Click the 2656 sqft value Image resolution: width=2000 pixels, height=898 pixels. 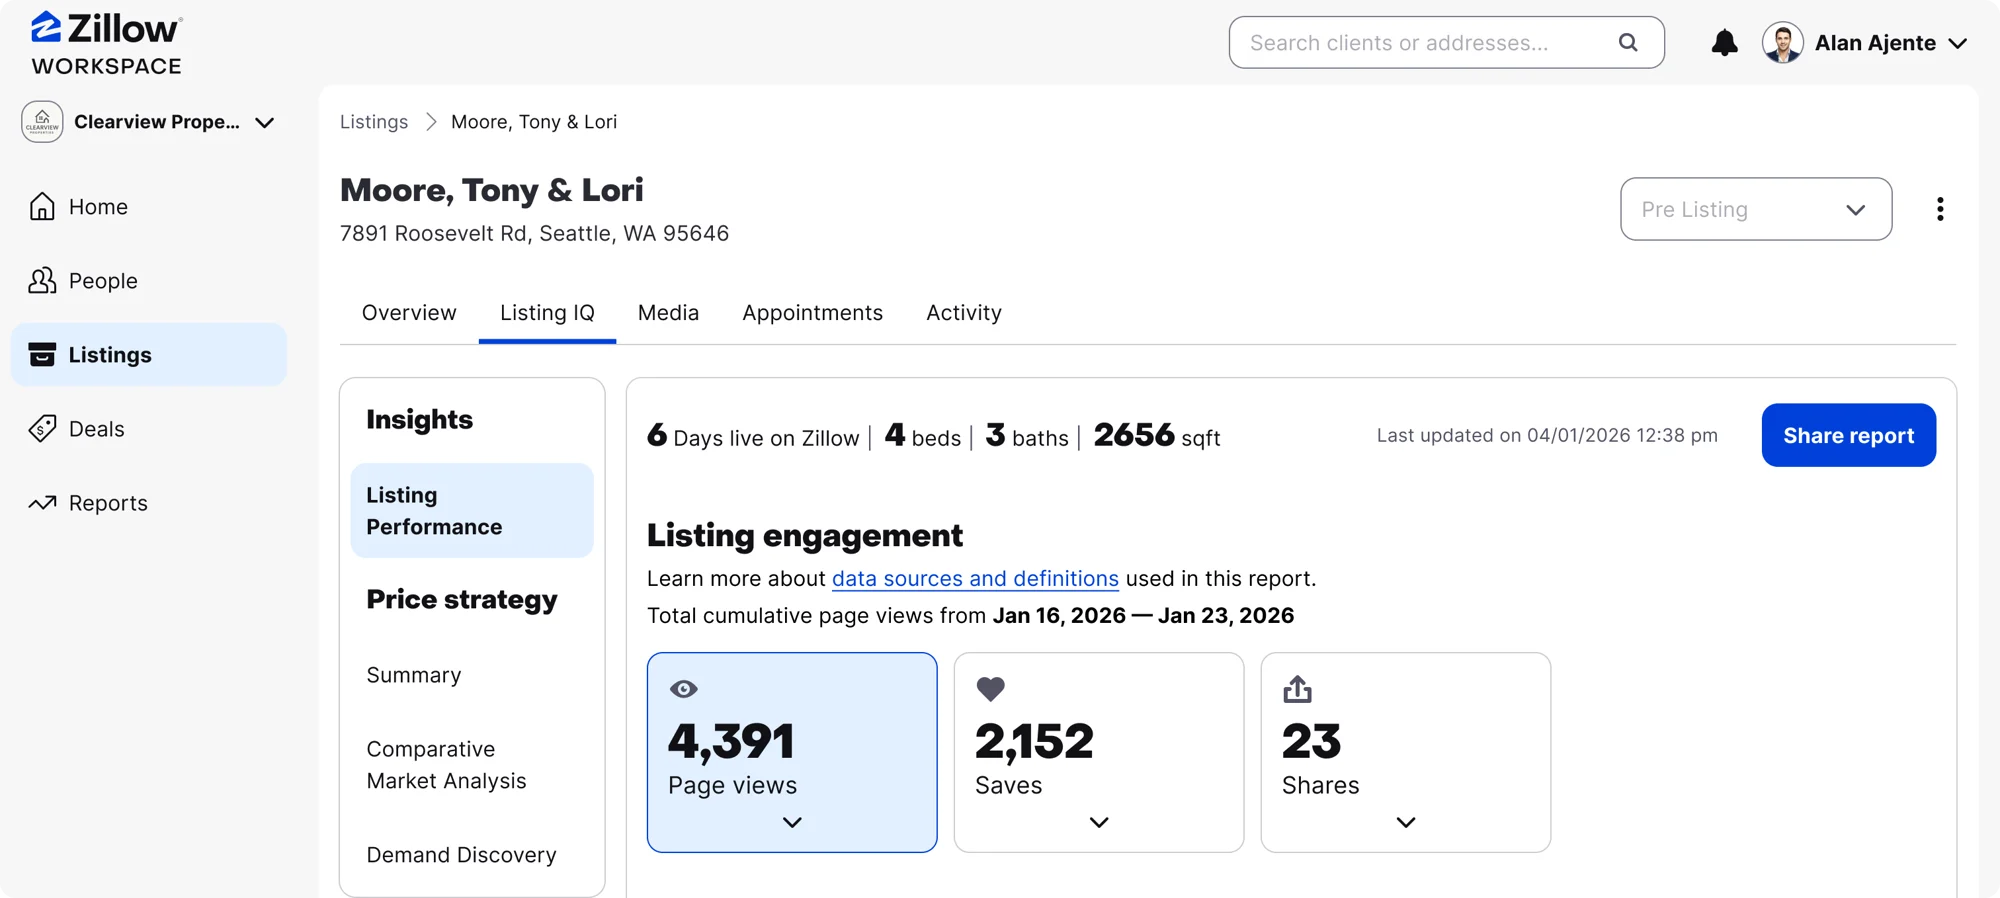pos(1157,436)
